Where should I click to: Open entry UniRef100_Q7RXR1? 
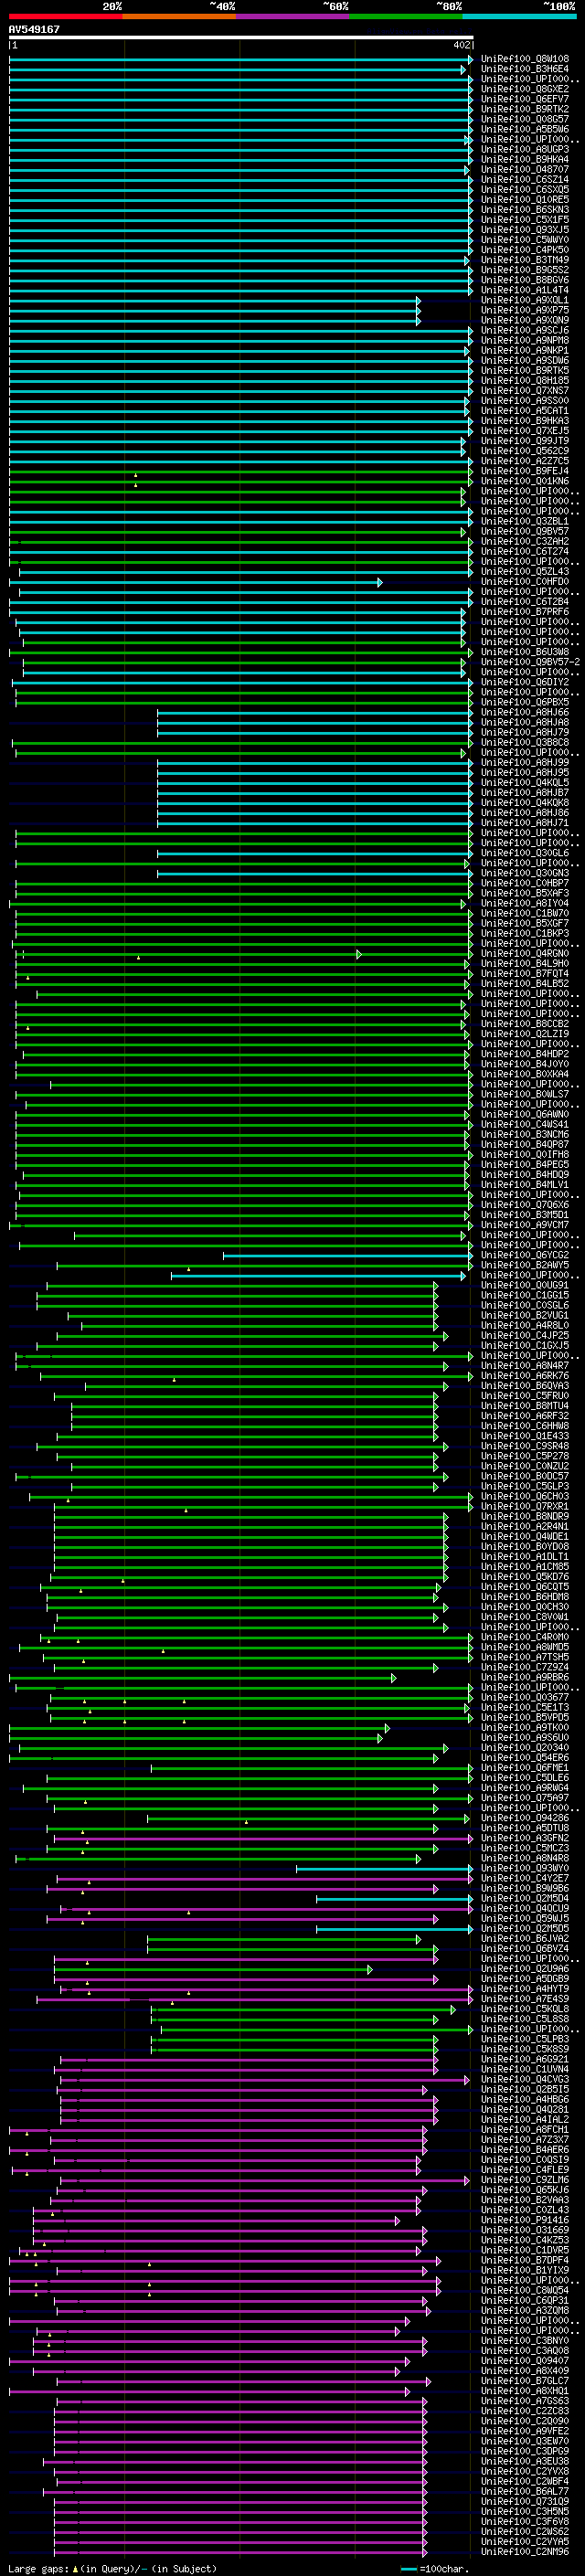pyautogui.click(x=524, y=1506)
